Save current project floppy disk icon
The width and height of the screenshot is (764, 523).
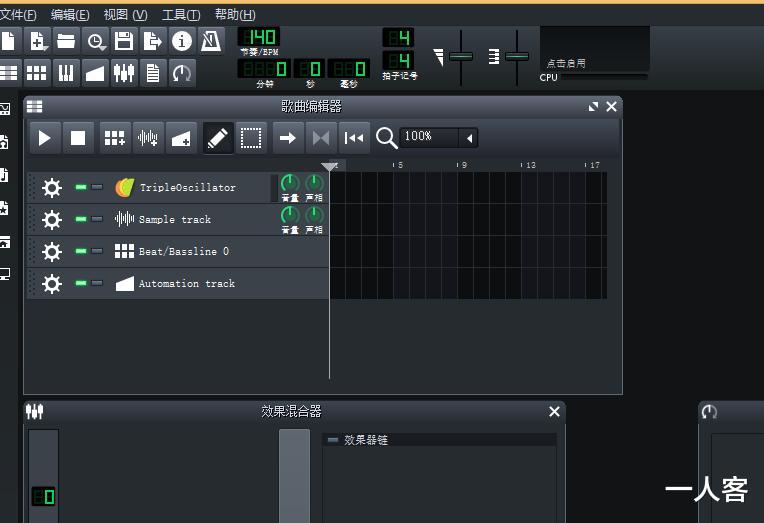[124, 41]
